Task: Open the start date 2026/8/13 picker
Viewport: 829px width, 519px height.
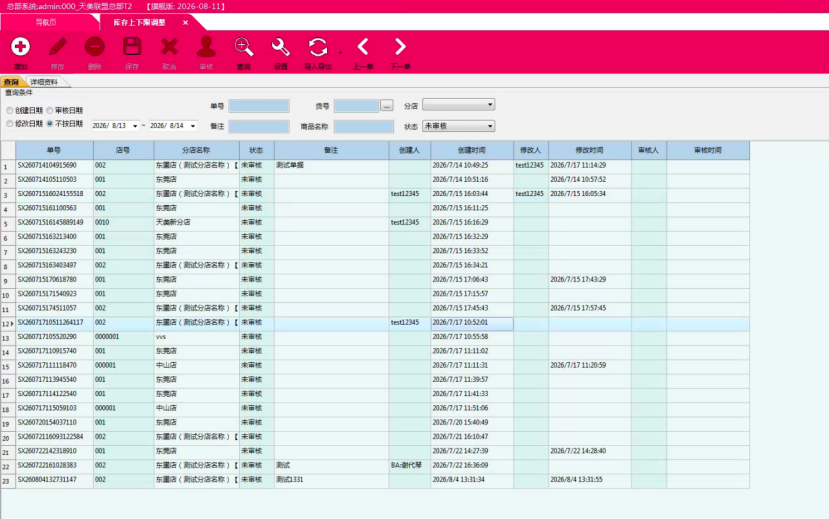Action: tap(135, 126)
